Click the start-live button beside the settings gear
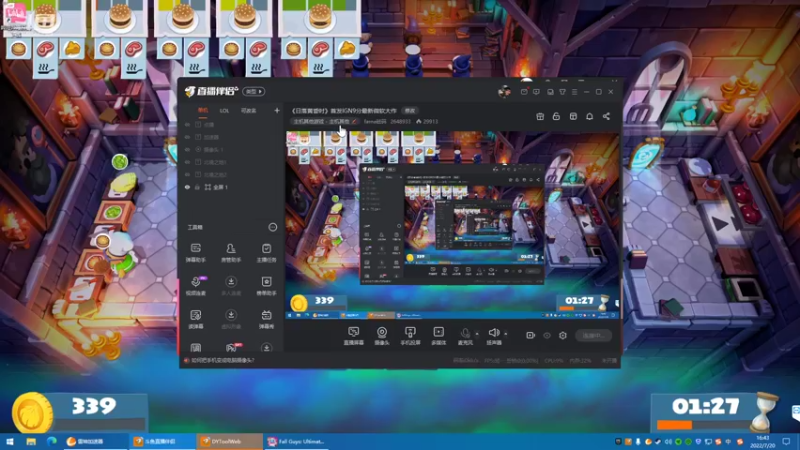This screenshot has width=800, height=450. [x=593, y=335]
